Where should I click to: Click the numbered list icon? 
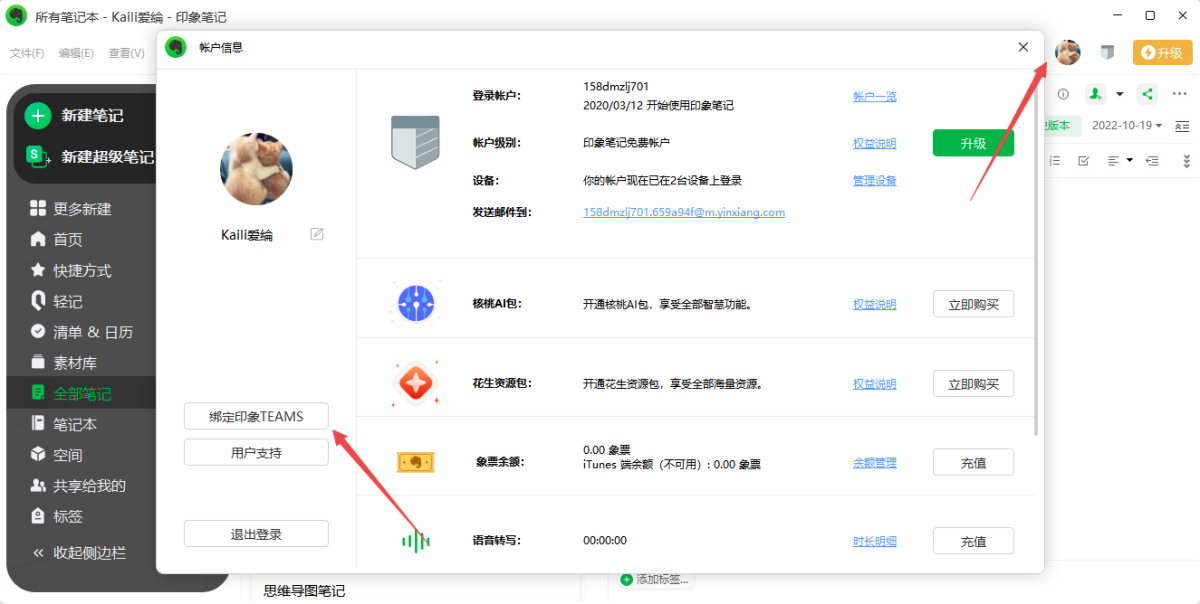click(1054, 160)
